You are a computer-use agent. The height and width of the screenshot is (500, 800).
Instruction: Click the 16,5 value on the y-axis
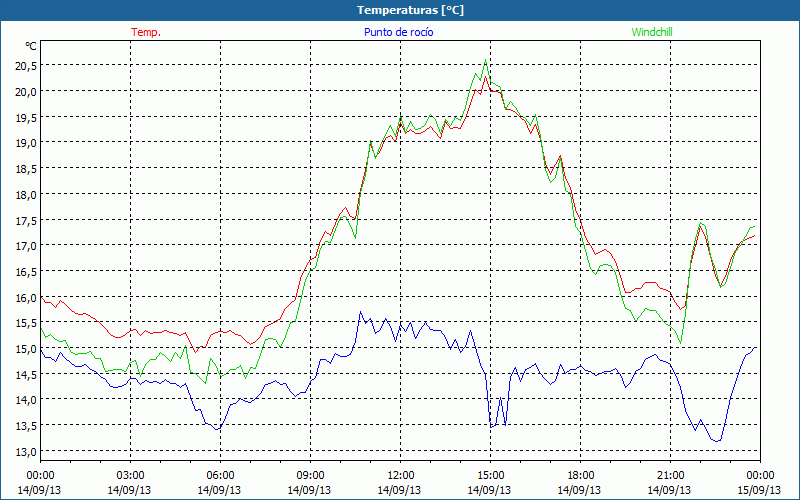coord(26,272)
